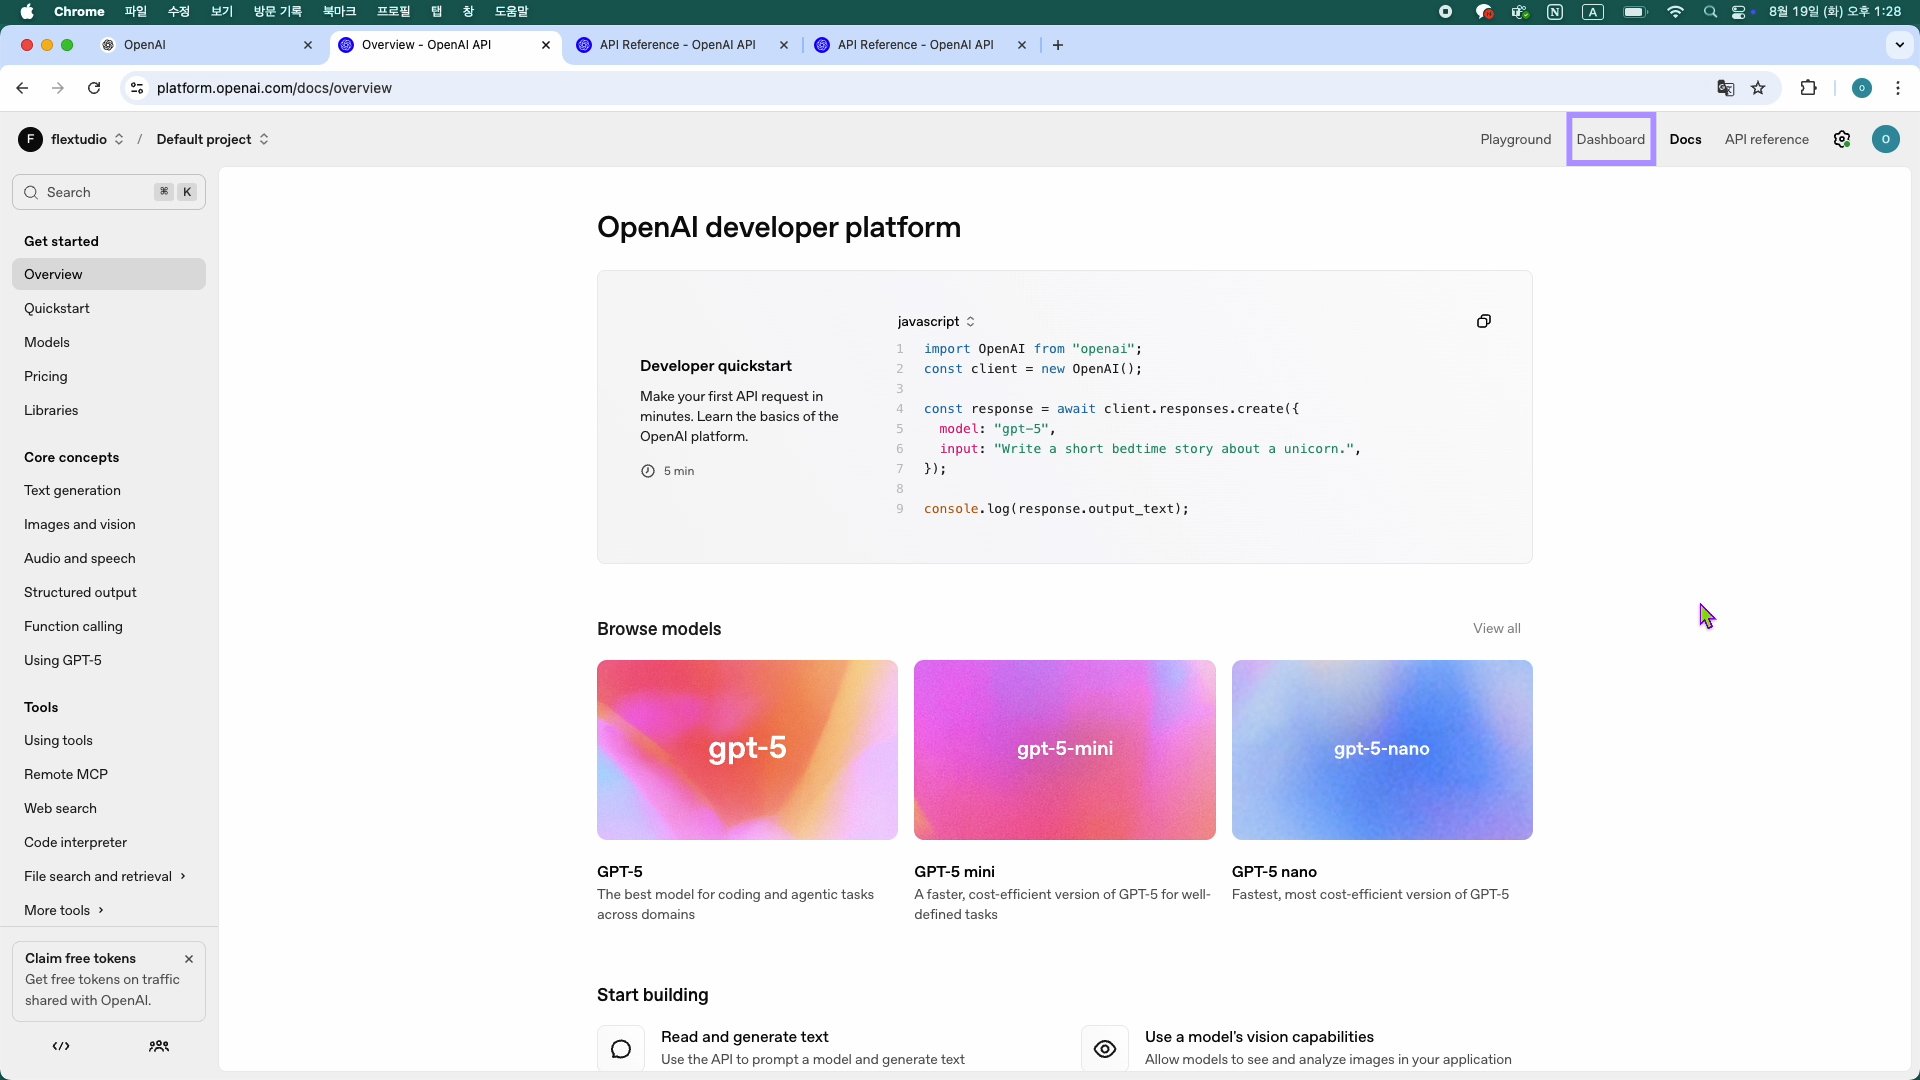1920x1080 pixels.
Task: Open the Playground from the top navigation
Action: (1515, 139)
